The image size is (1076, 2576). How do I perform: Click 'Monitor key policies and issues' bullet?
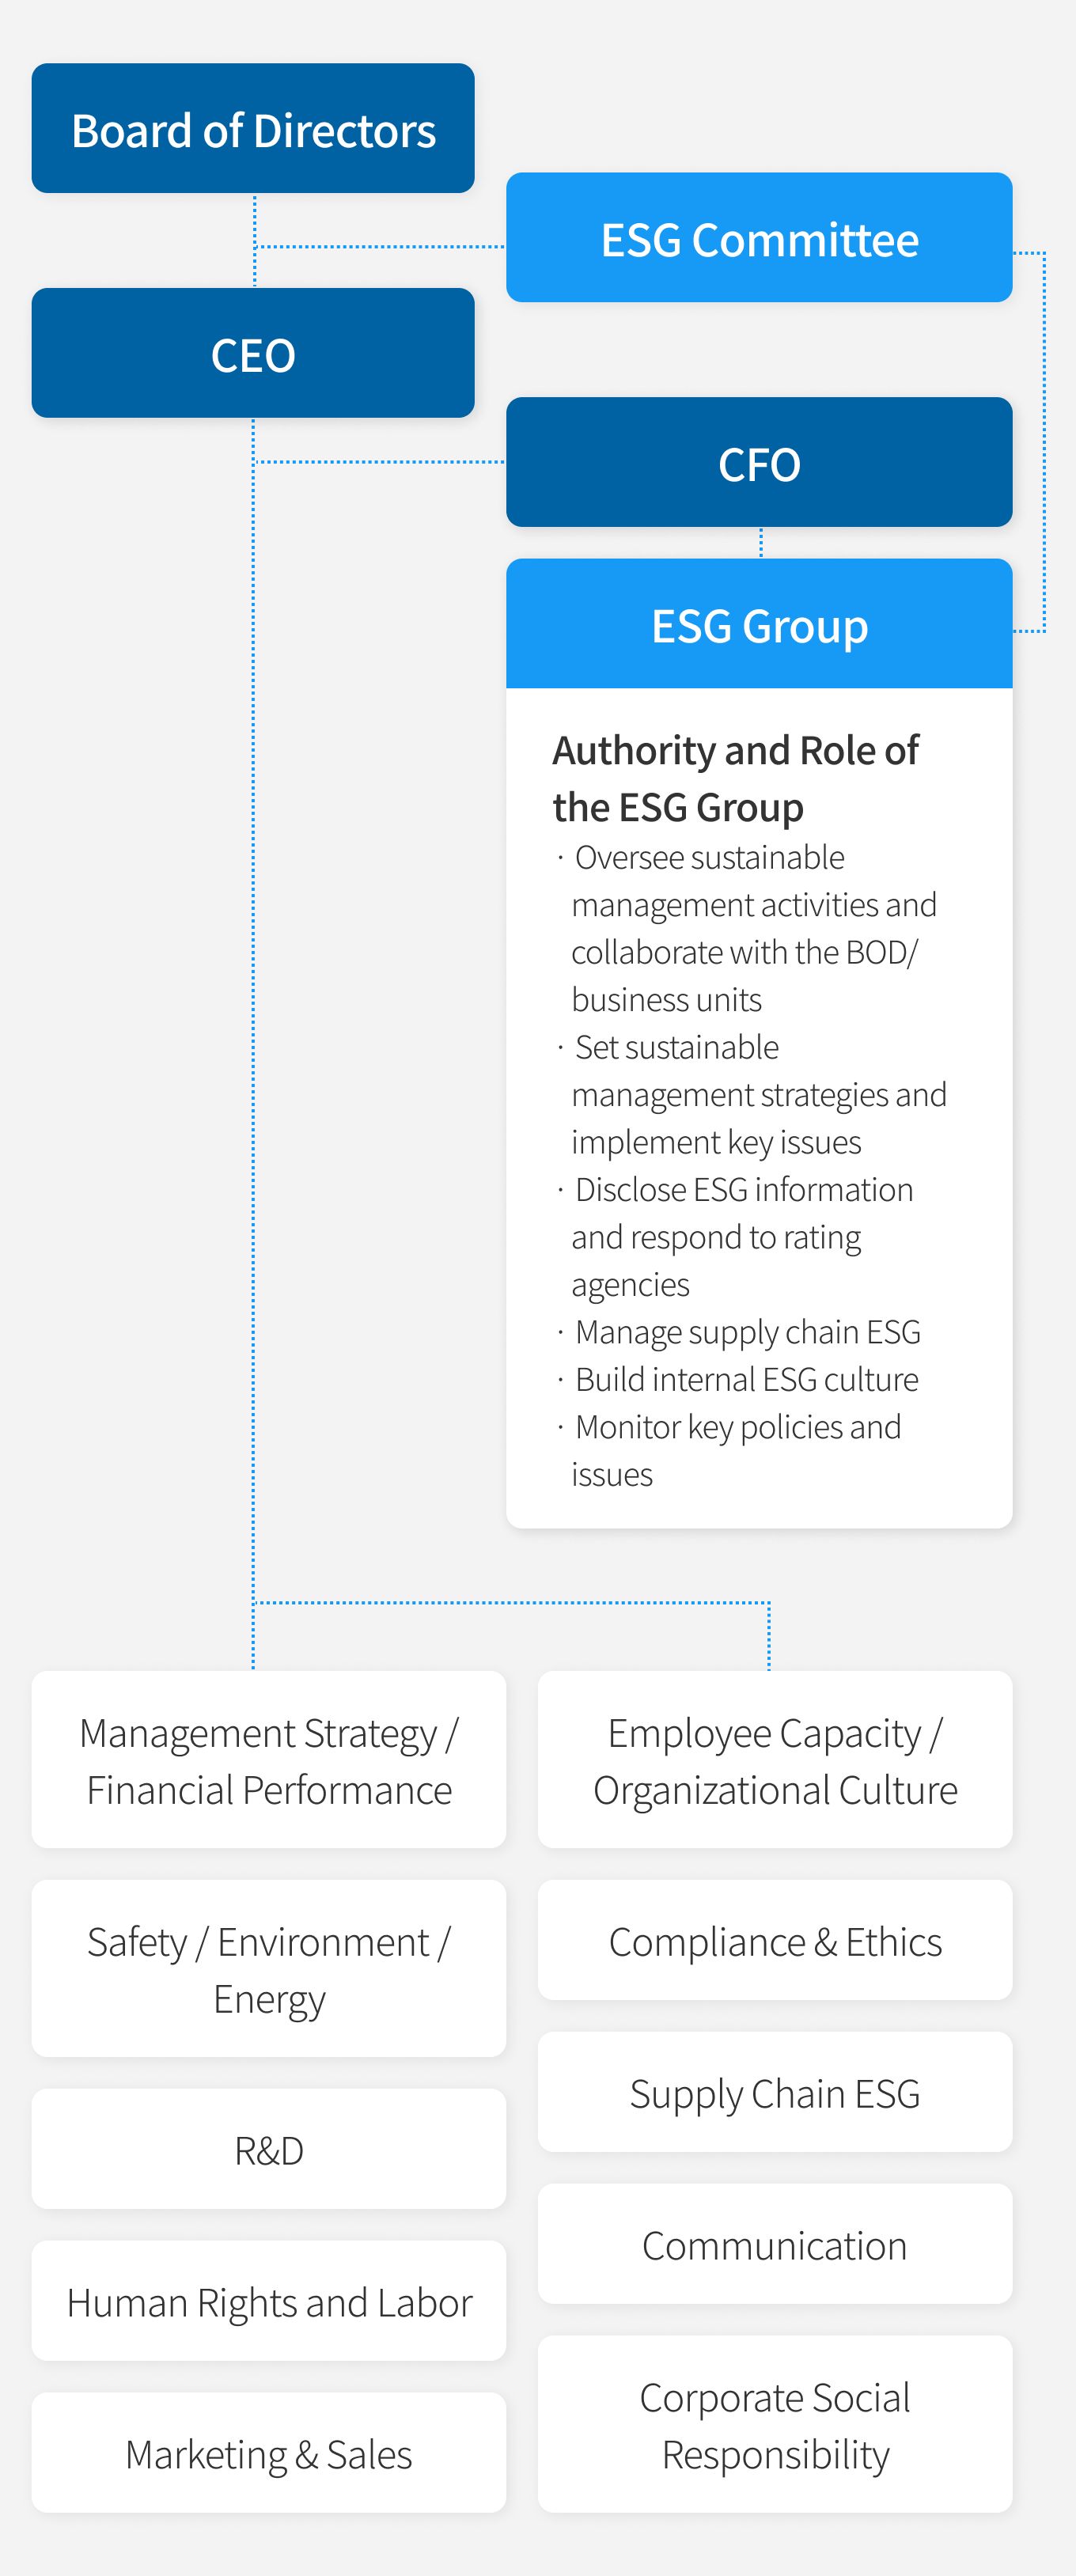click(x=729, y=1450)
